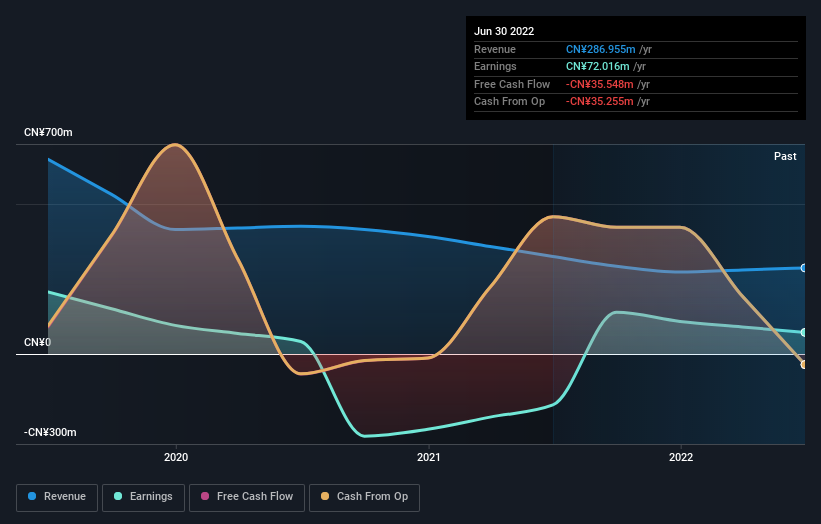Image resolution: width=821 pixels, height=524 pixels.
Task: Click the CN¥72.016m earnings value
Action: (x=597, y=66)
